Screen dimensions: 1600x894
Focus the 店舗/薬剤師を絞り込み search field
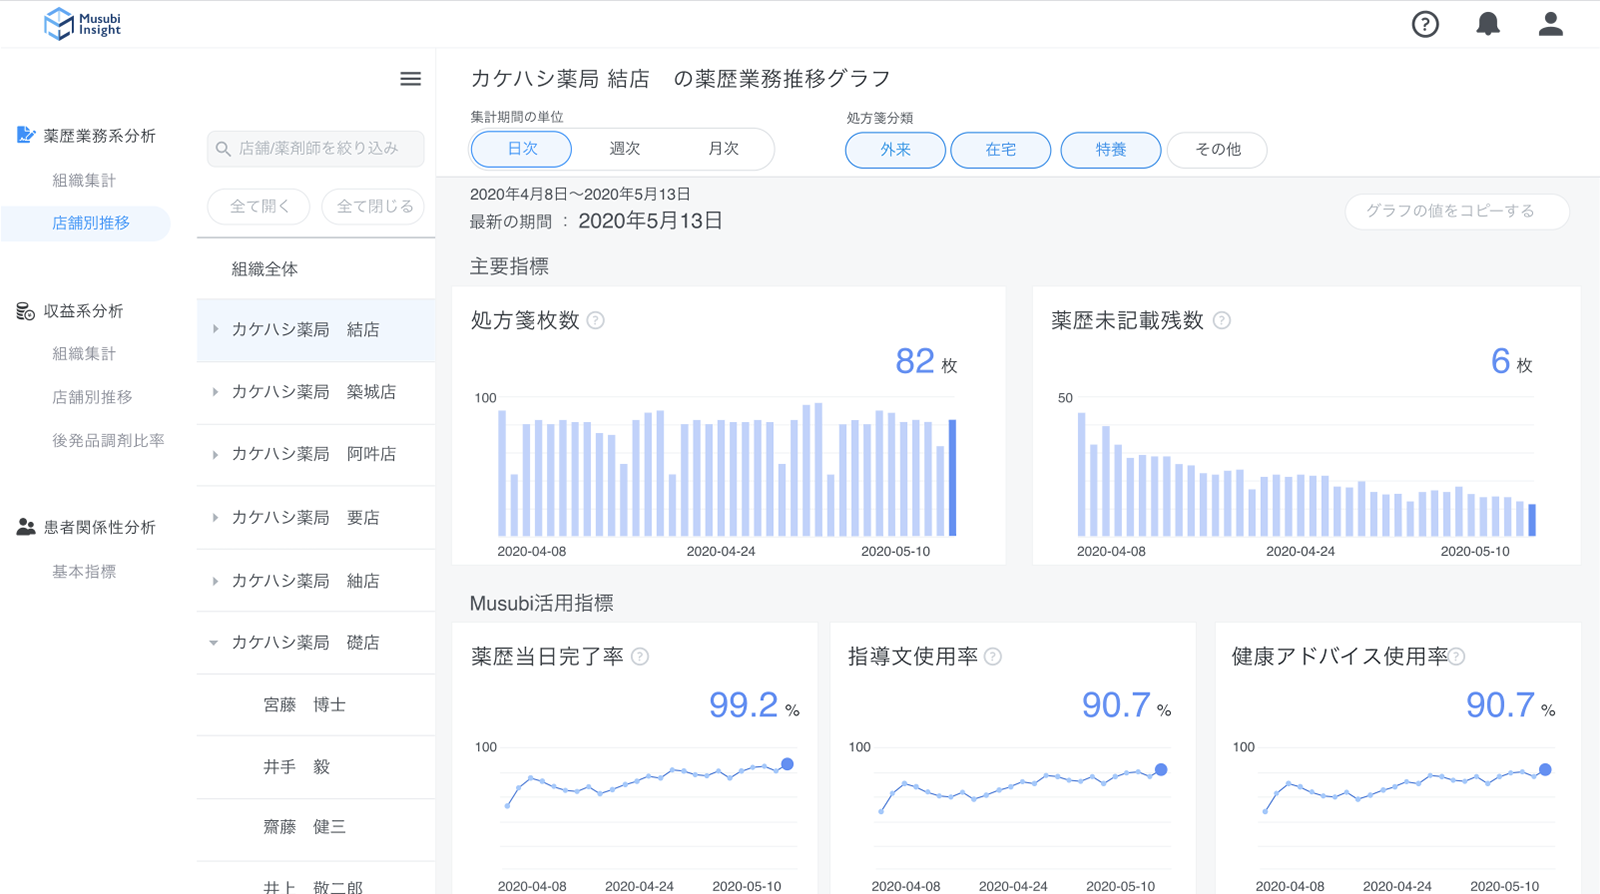tap(316, 148)
